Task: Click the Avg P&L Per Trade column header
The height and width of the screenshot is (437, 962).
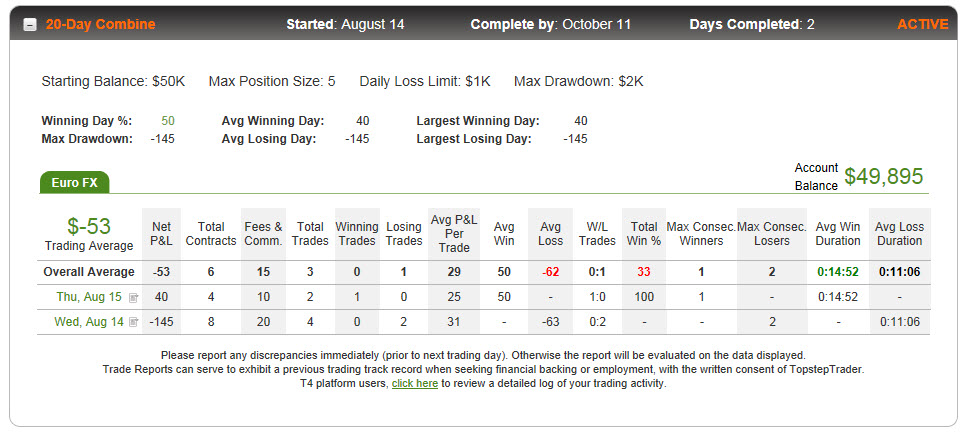Action: (x=454, y=234)
